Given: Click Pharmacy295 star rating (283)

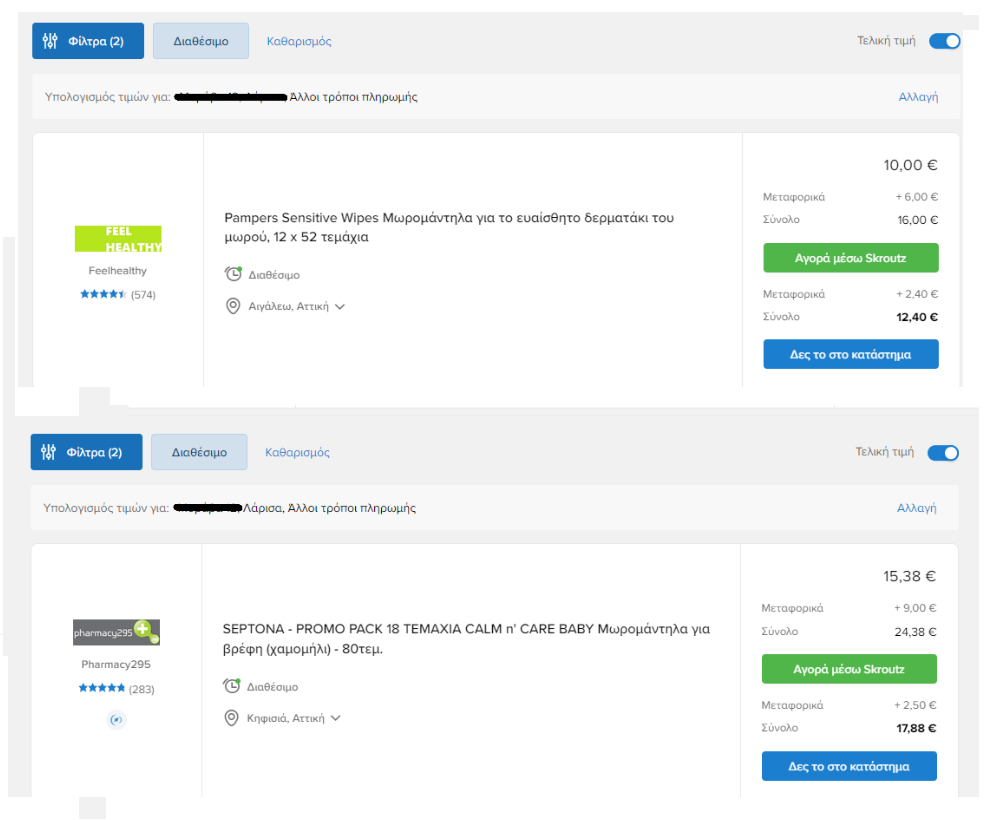Looking at the screenshot, I should point(116,689).
